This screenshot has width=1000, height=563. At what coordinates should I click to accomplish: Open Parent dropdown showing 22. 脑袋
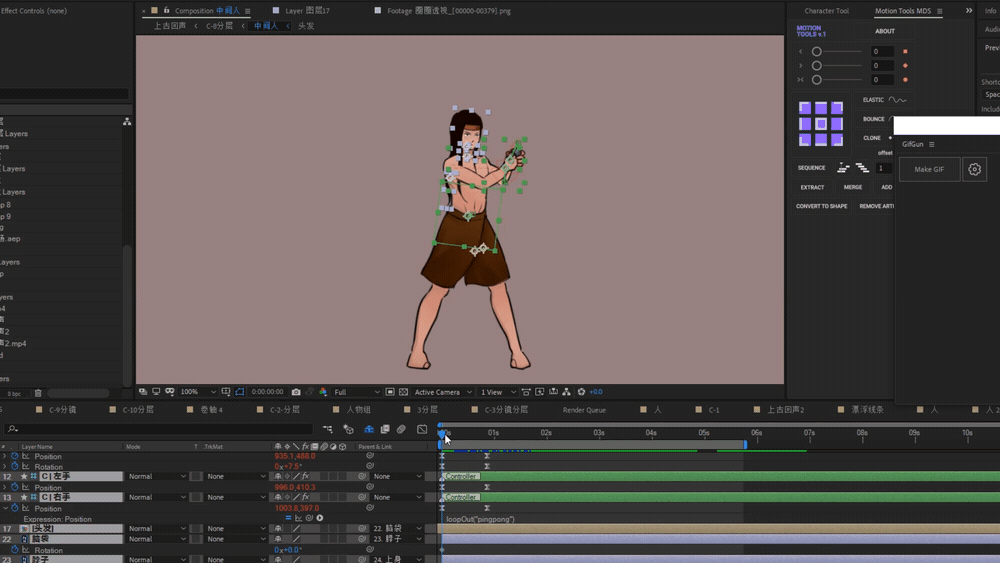397,529
